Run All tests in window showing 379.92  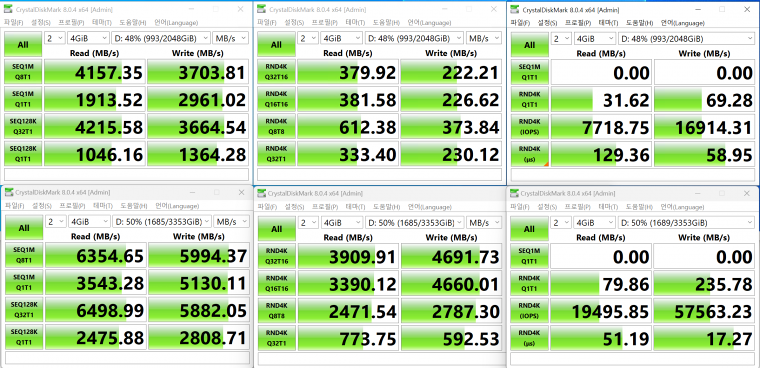[x=276, y=45]
